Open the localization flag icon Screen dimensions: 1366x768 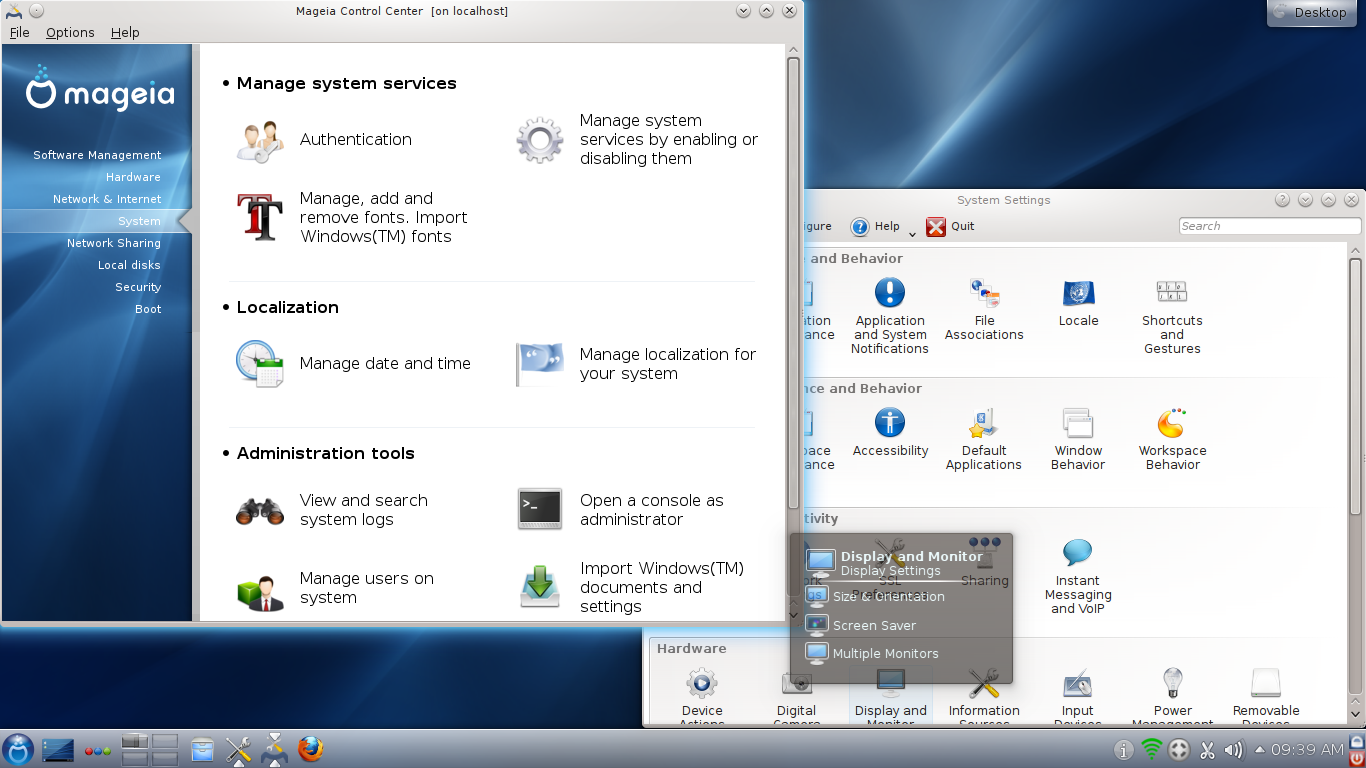coord(539,364)
